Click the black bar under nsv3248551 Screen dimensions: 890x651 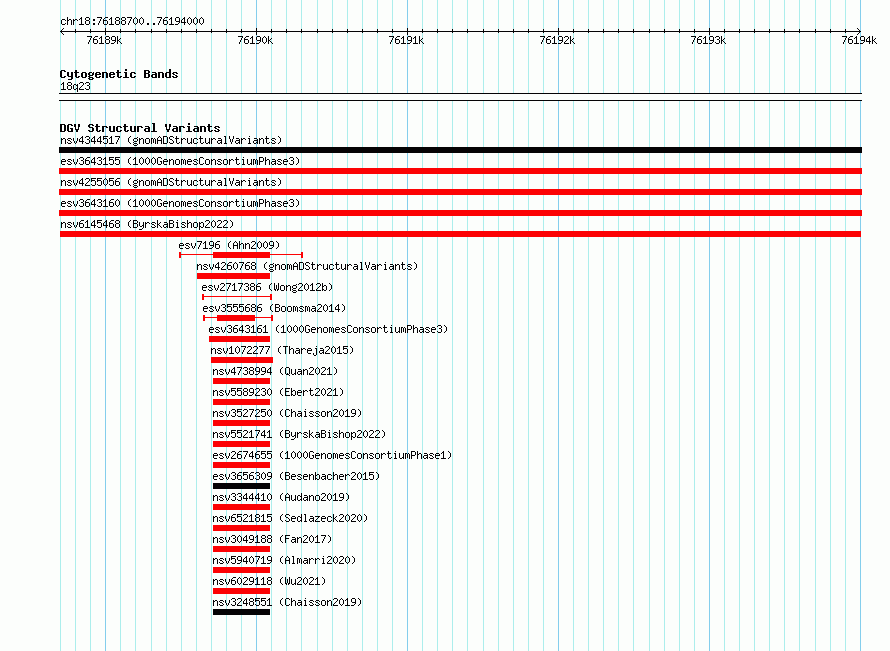241,612
